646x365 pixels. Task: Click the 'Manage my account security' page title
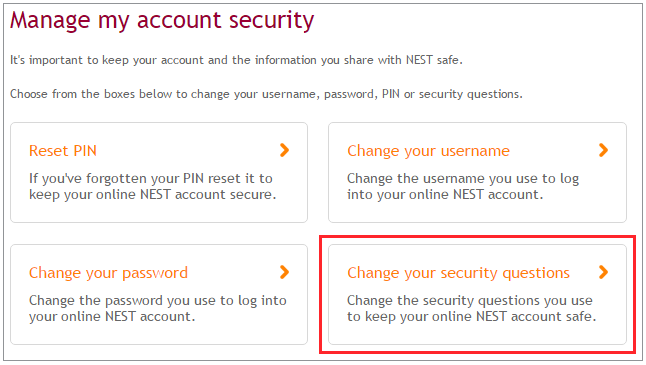[162, 21]
